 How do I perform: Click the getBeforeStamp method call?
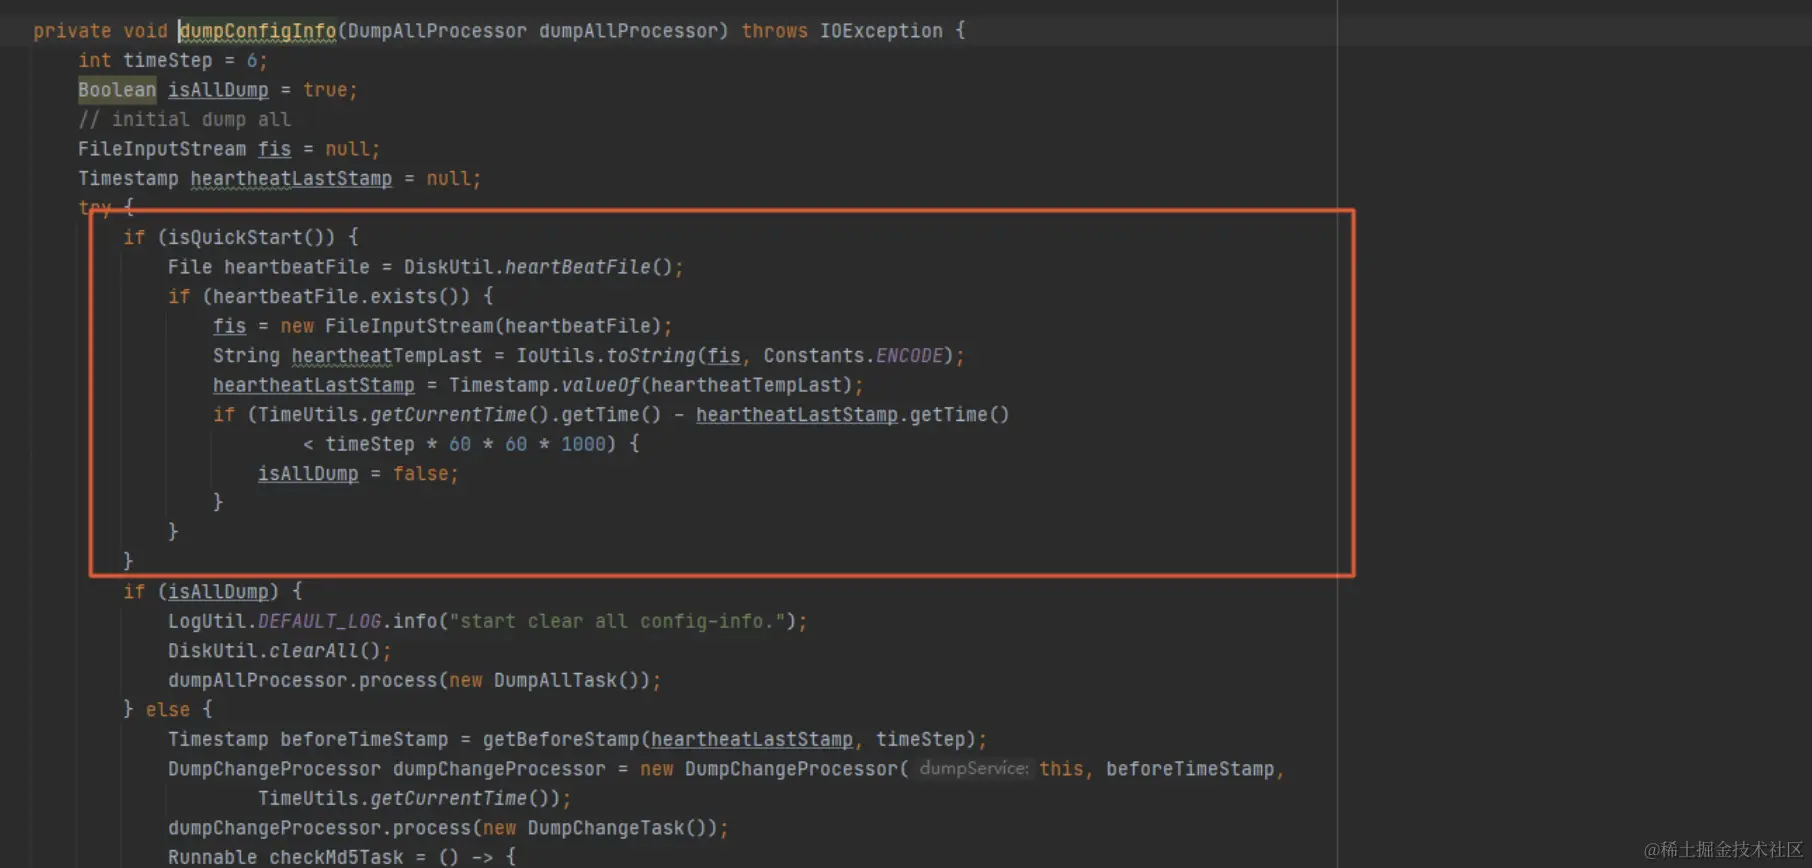[561, 739]
